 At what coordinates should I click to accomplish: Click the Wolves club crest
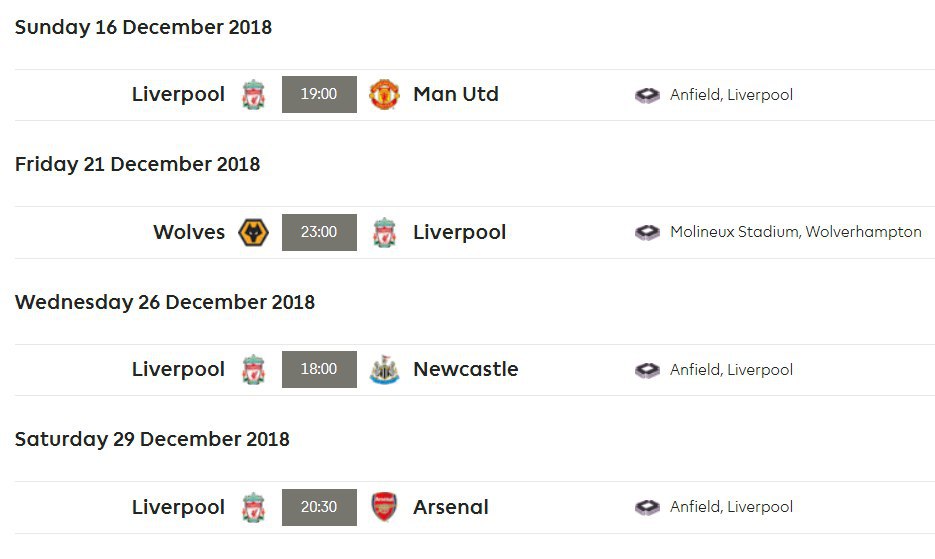[x=253, y=232]
